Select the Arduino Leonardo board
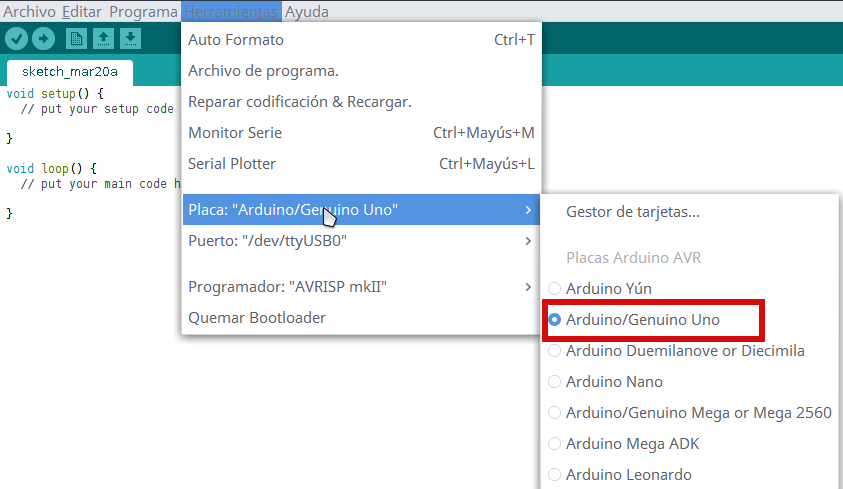The width and height of the screenshot is (843, 489). coord(628,475)
